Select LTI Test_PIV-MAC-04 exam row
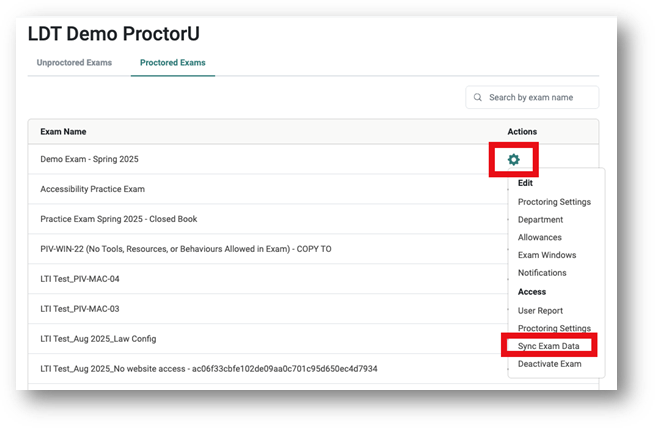Image resolution: width=656 pixels, height=428 pixels. point(87,279)
